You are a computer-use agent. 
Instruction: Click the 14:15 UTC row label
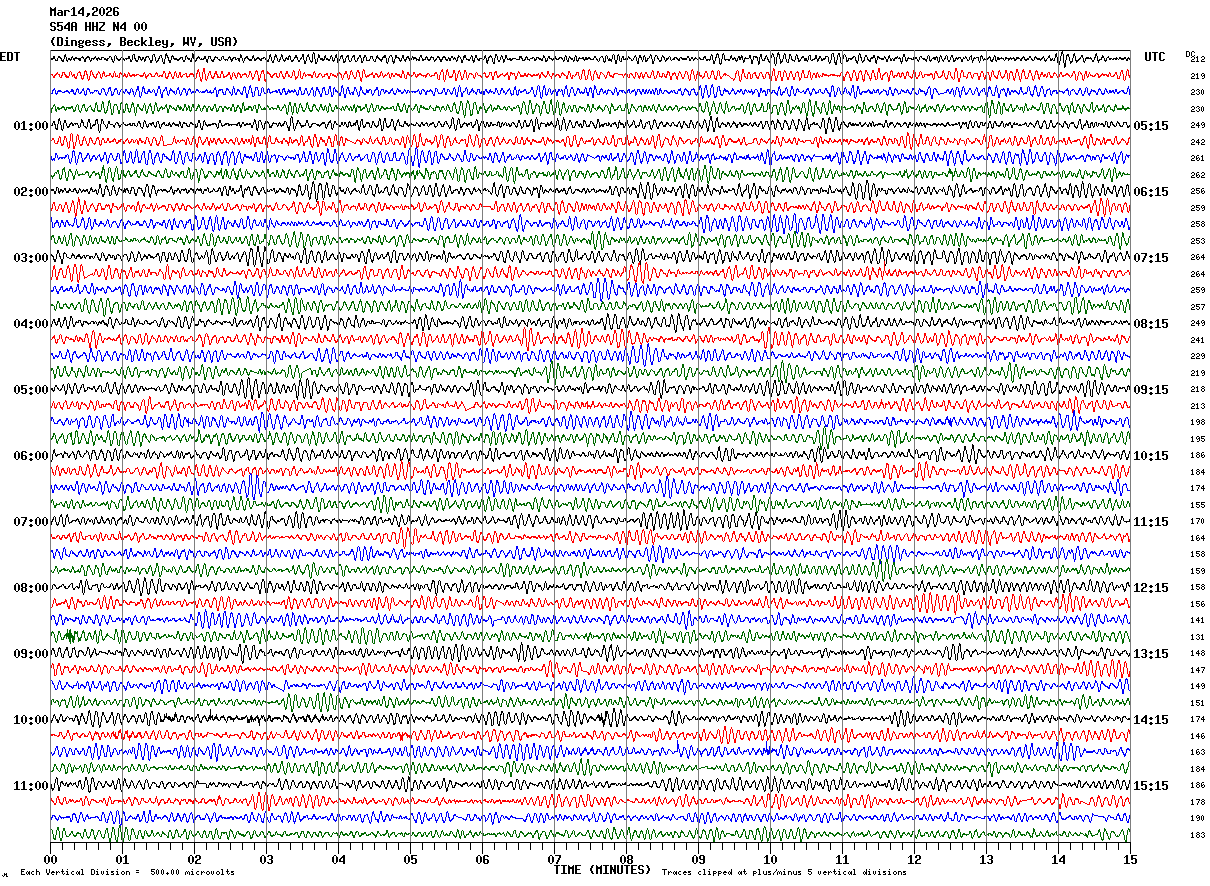point(1151,720)
